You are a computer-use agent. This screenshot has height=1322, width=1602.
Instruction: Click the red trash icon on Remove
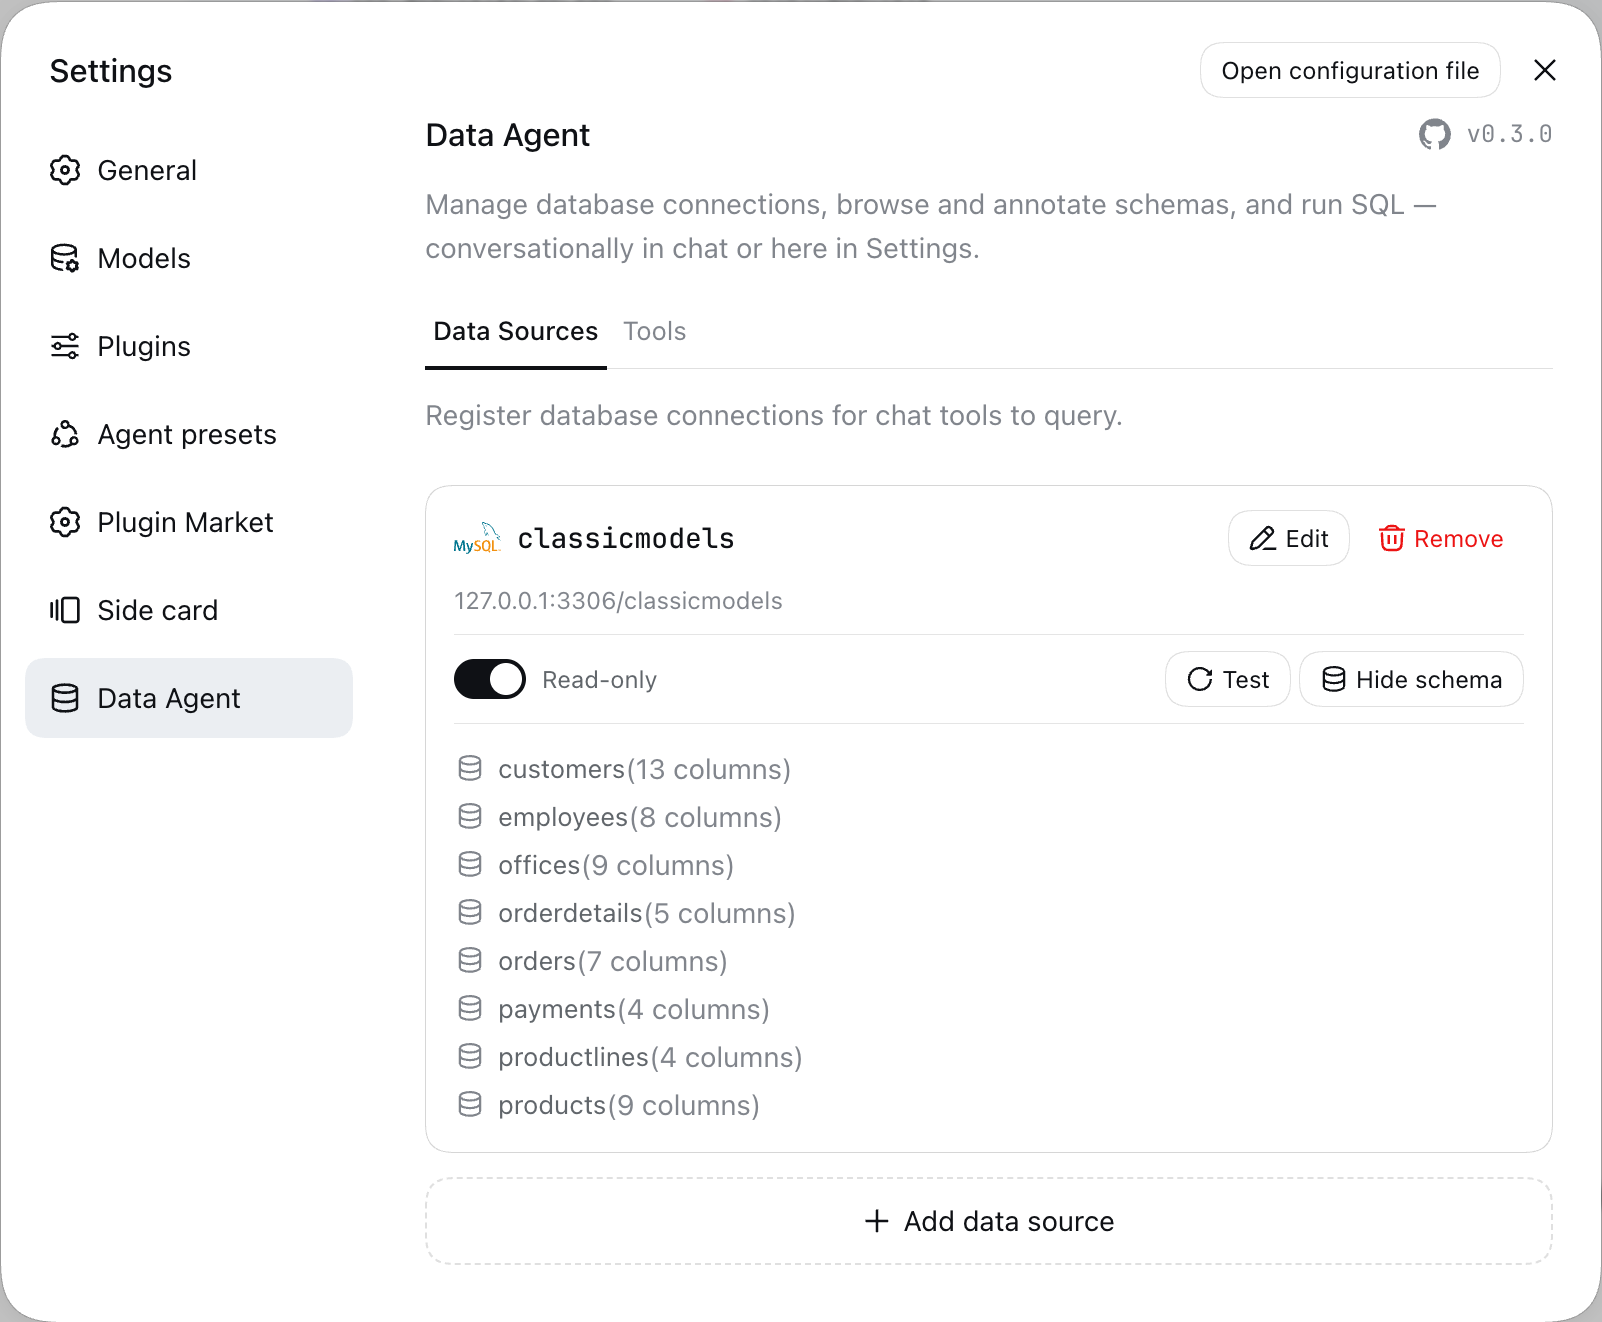tap(1392, 539)
